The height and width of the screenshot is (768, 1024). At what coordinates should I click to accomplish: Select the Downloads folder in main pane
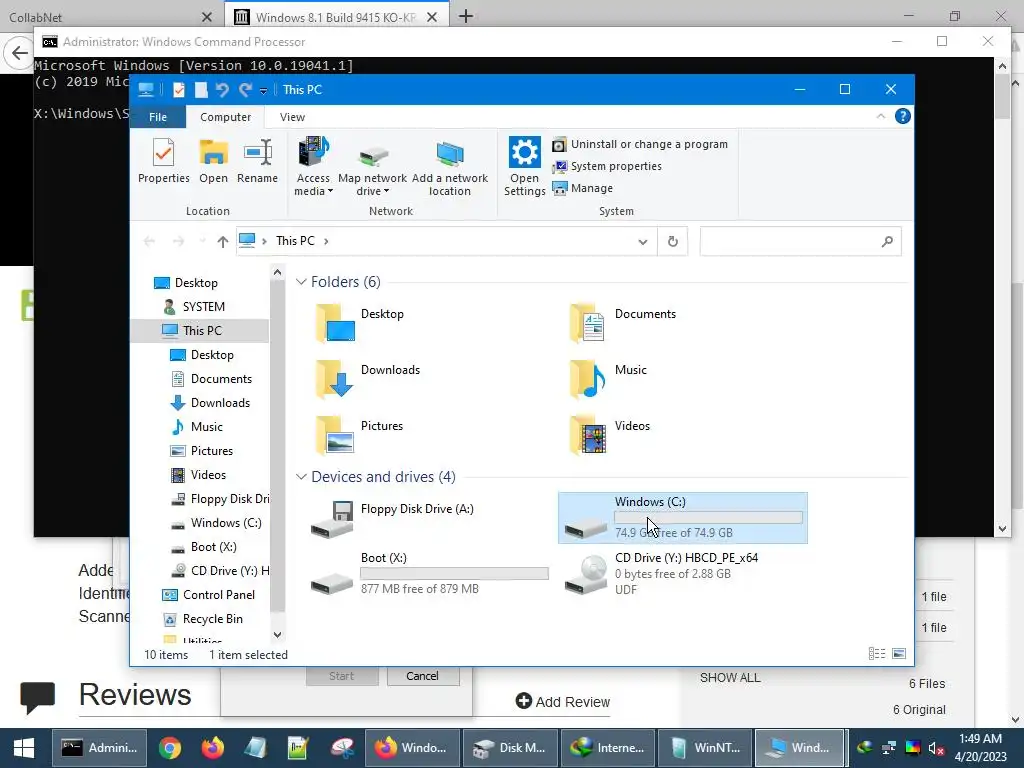[368, 379]
